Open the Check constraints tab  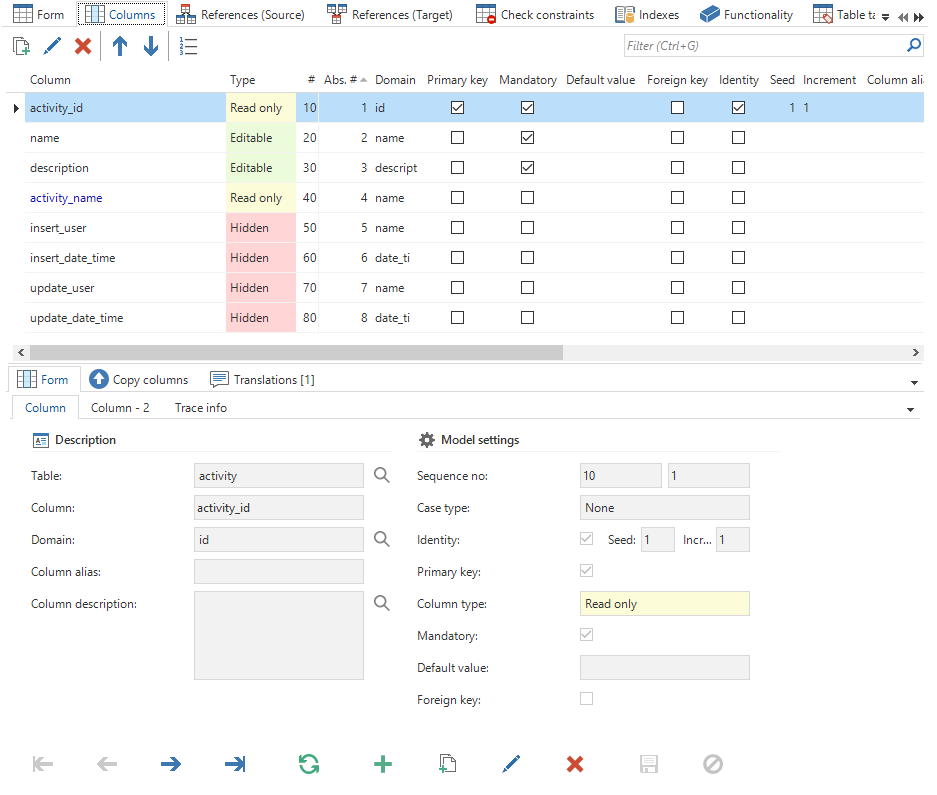coord(535,15)
